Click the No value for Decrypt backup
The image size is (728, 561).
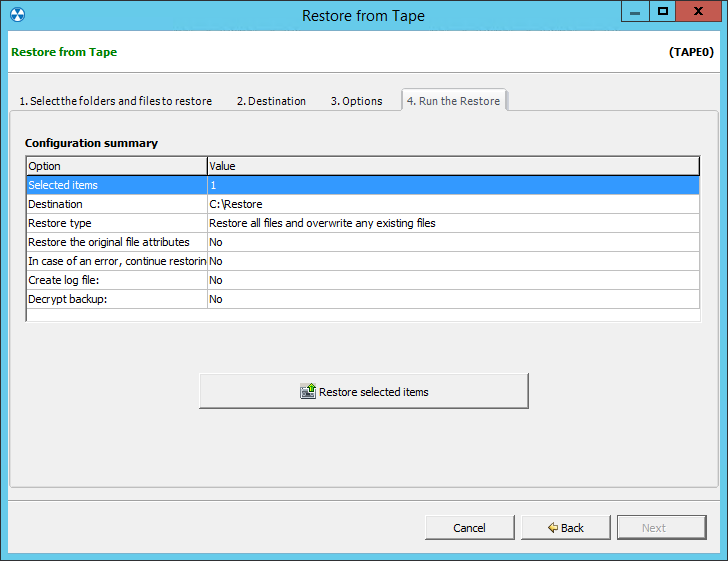(216, 299)
